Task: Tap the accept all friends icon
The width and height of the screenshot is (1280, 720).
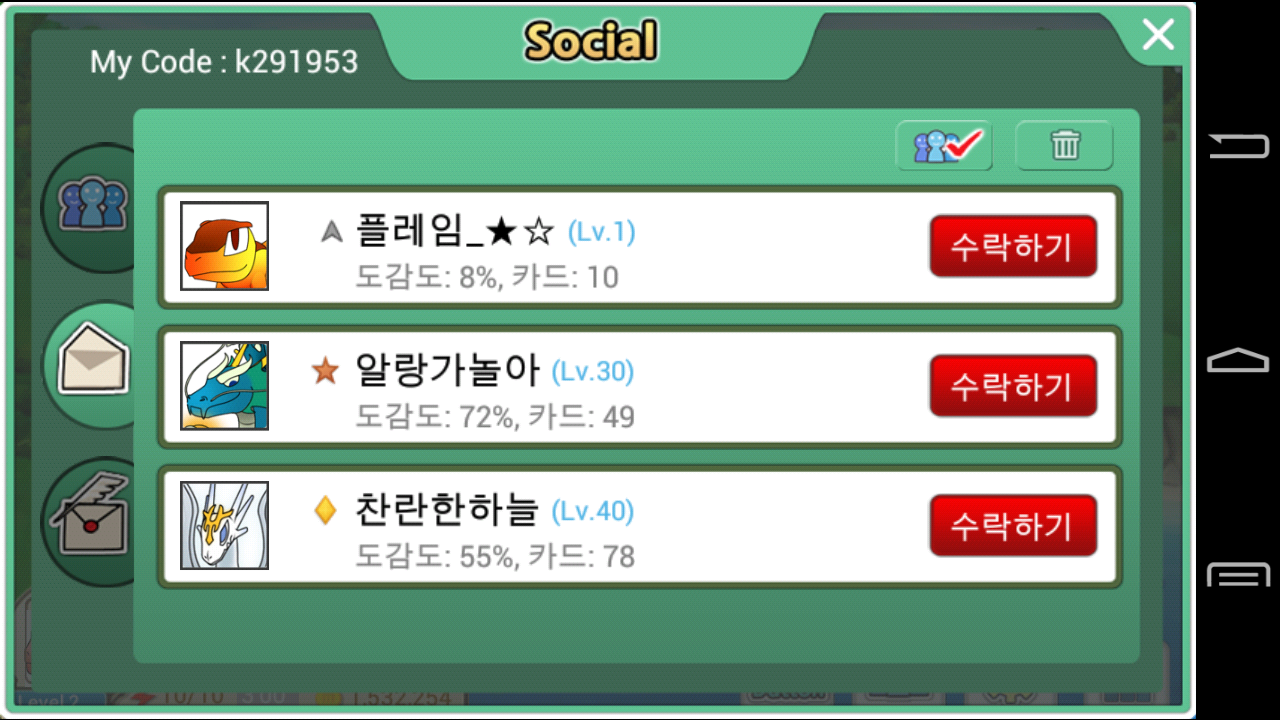Action: click(x=945, y=146)
